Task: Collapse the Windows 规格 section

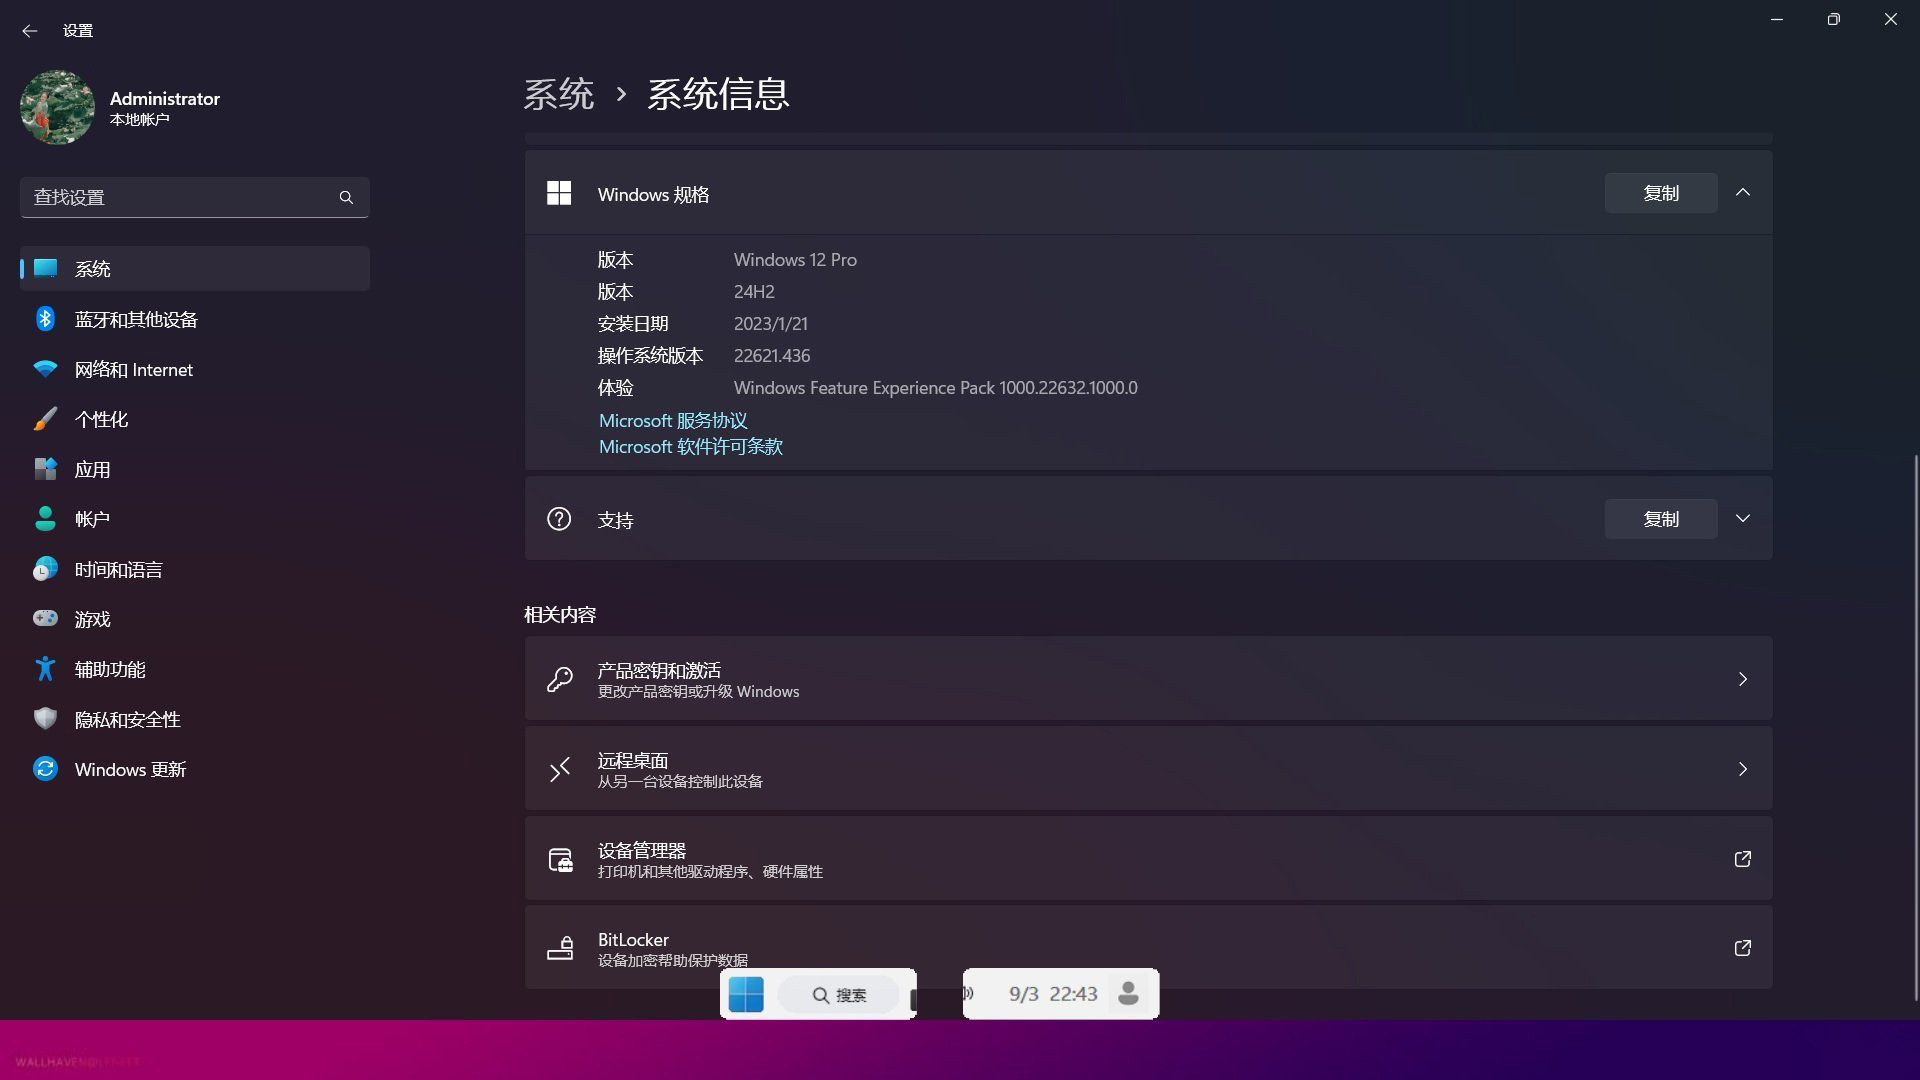Action: click(1743, 192)
